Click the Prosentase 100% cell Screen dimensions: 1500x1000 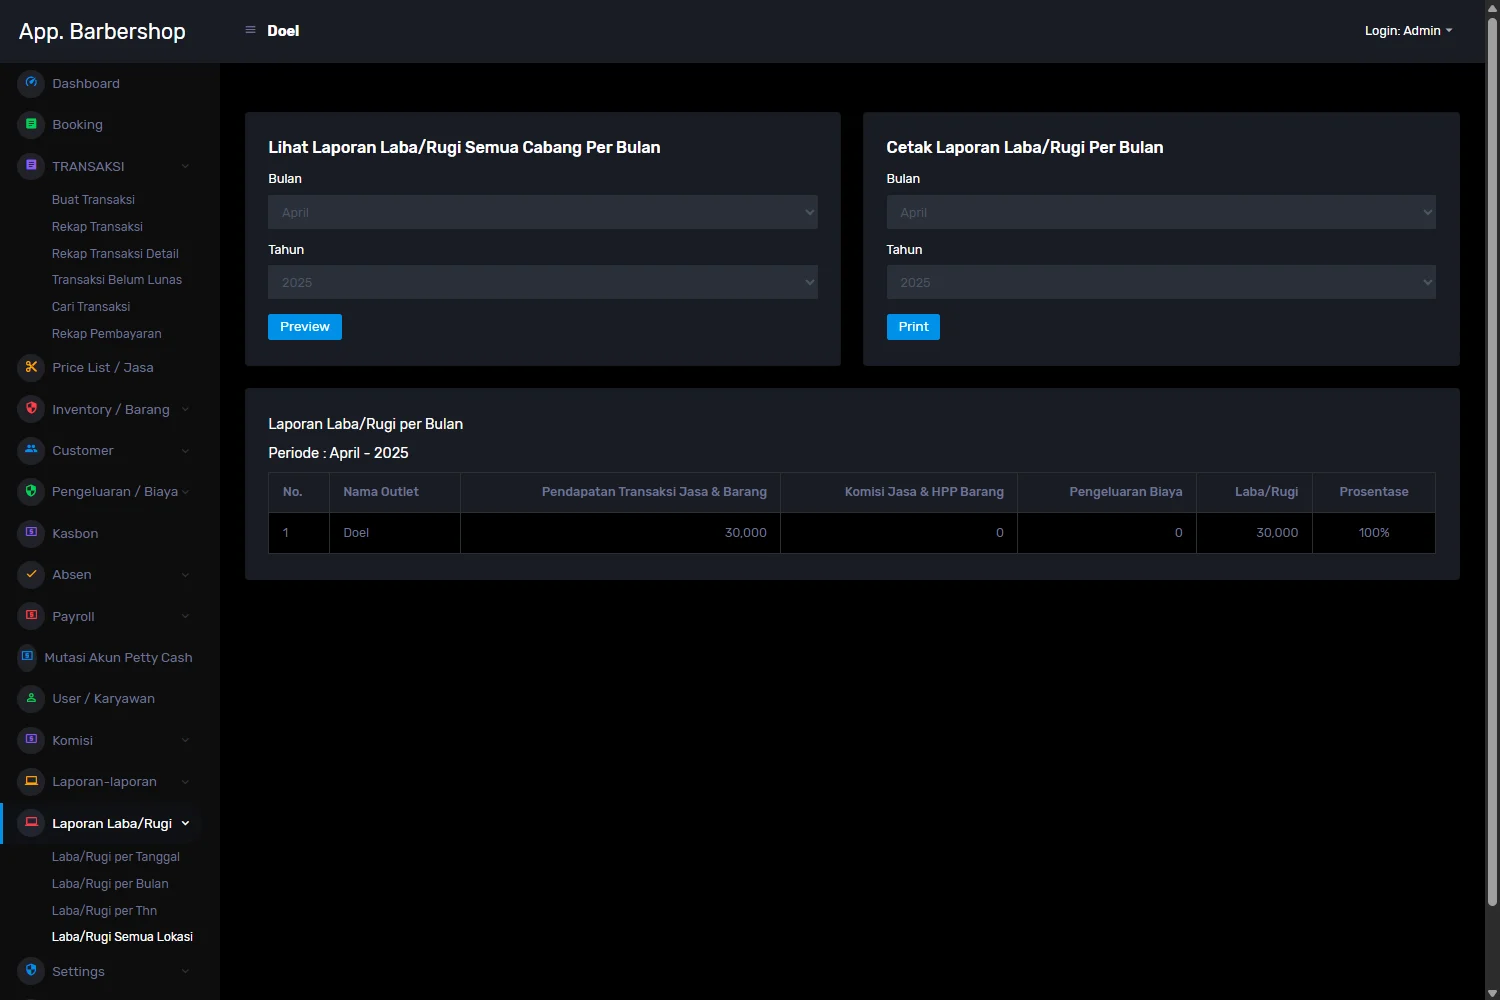pyautogui.click(x=1374, y=533)
